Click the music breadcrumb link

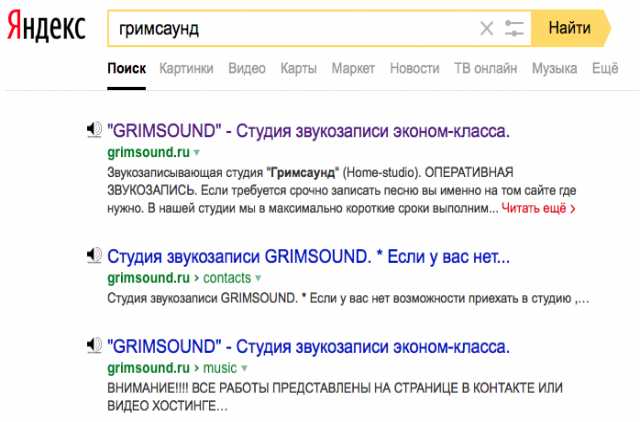coord(220,368)
